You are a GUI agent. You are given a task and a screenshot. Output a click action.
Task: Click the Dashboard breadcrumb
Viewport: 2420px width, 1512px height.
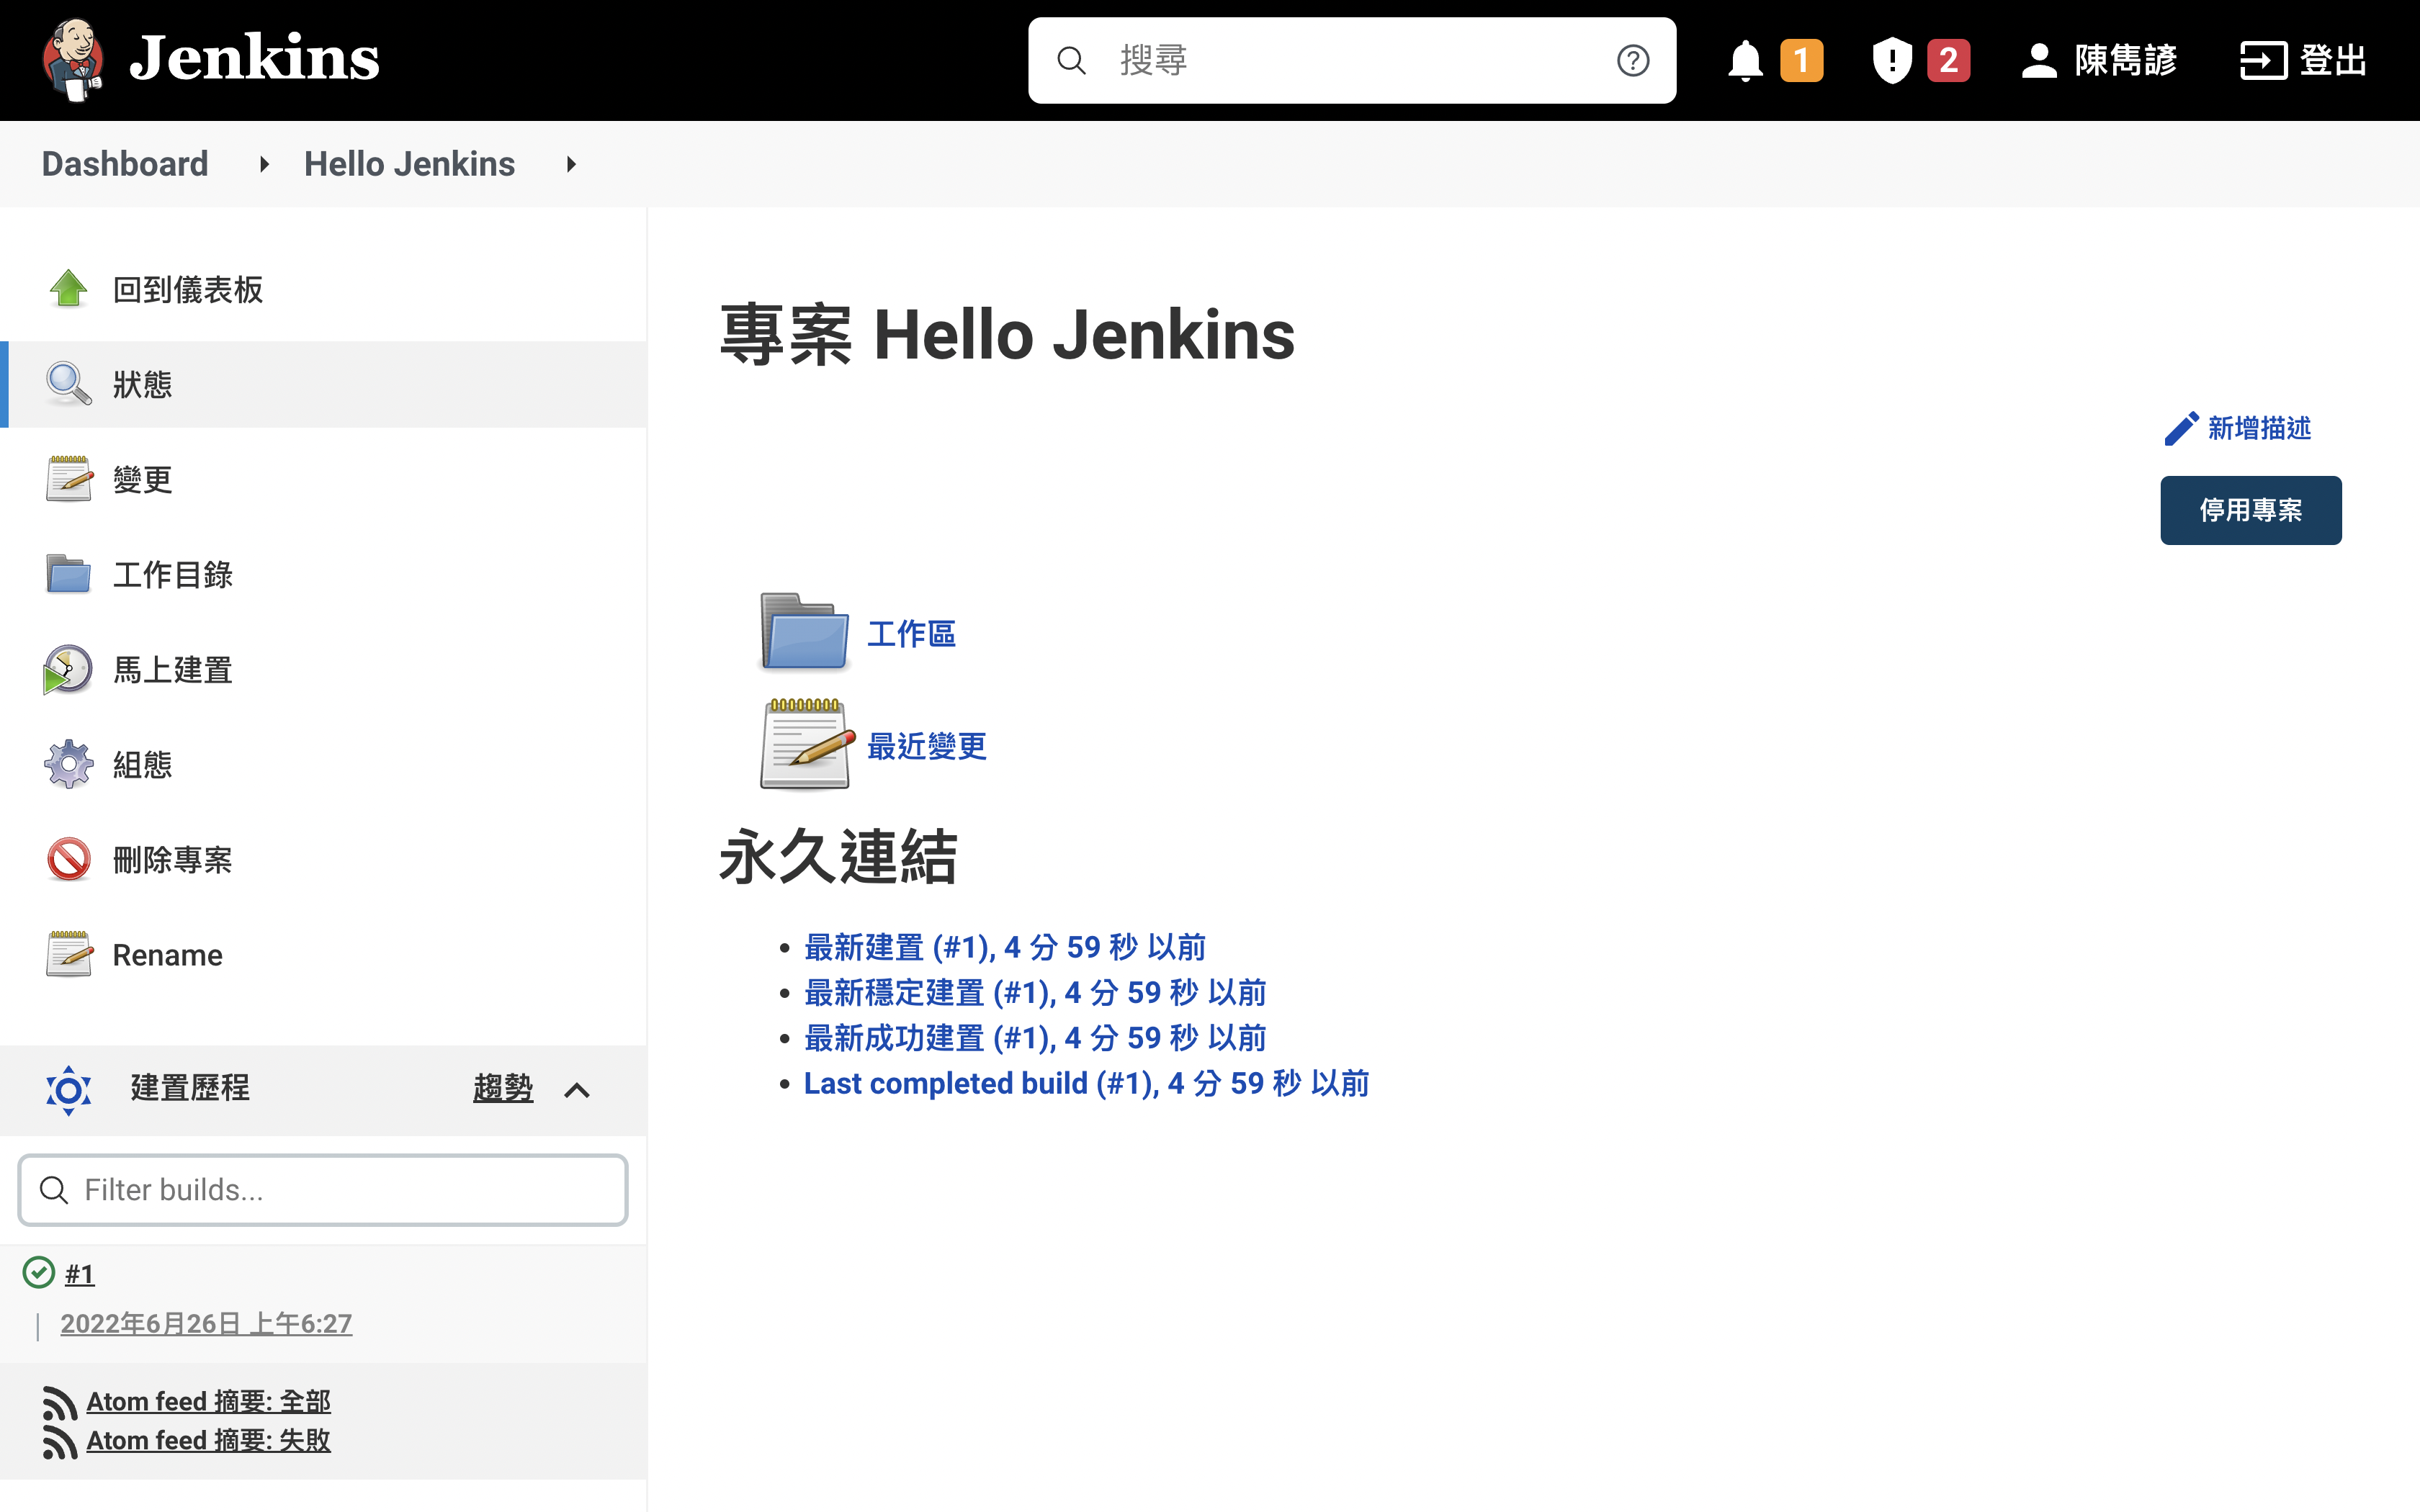point(125,164)
